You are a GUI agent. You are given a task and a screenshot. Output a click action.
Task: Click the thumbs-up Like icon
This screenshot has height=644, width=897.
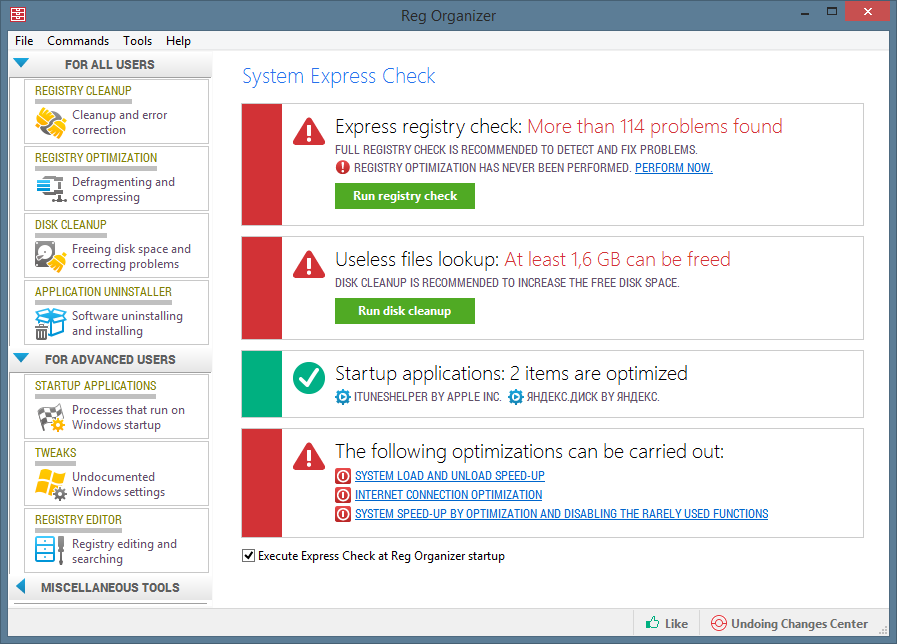point(652,623)
